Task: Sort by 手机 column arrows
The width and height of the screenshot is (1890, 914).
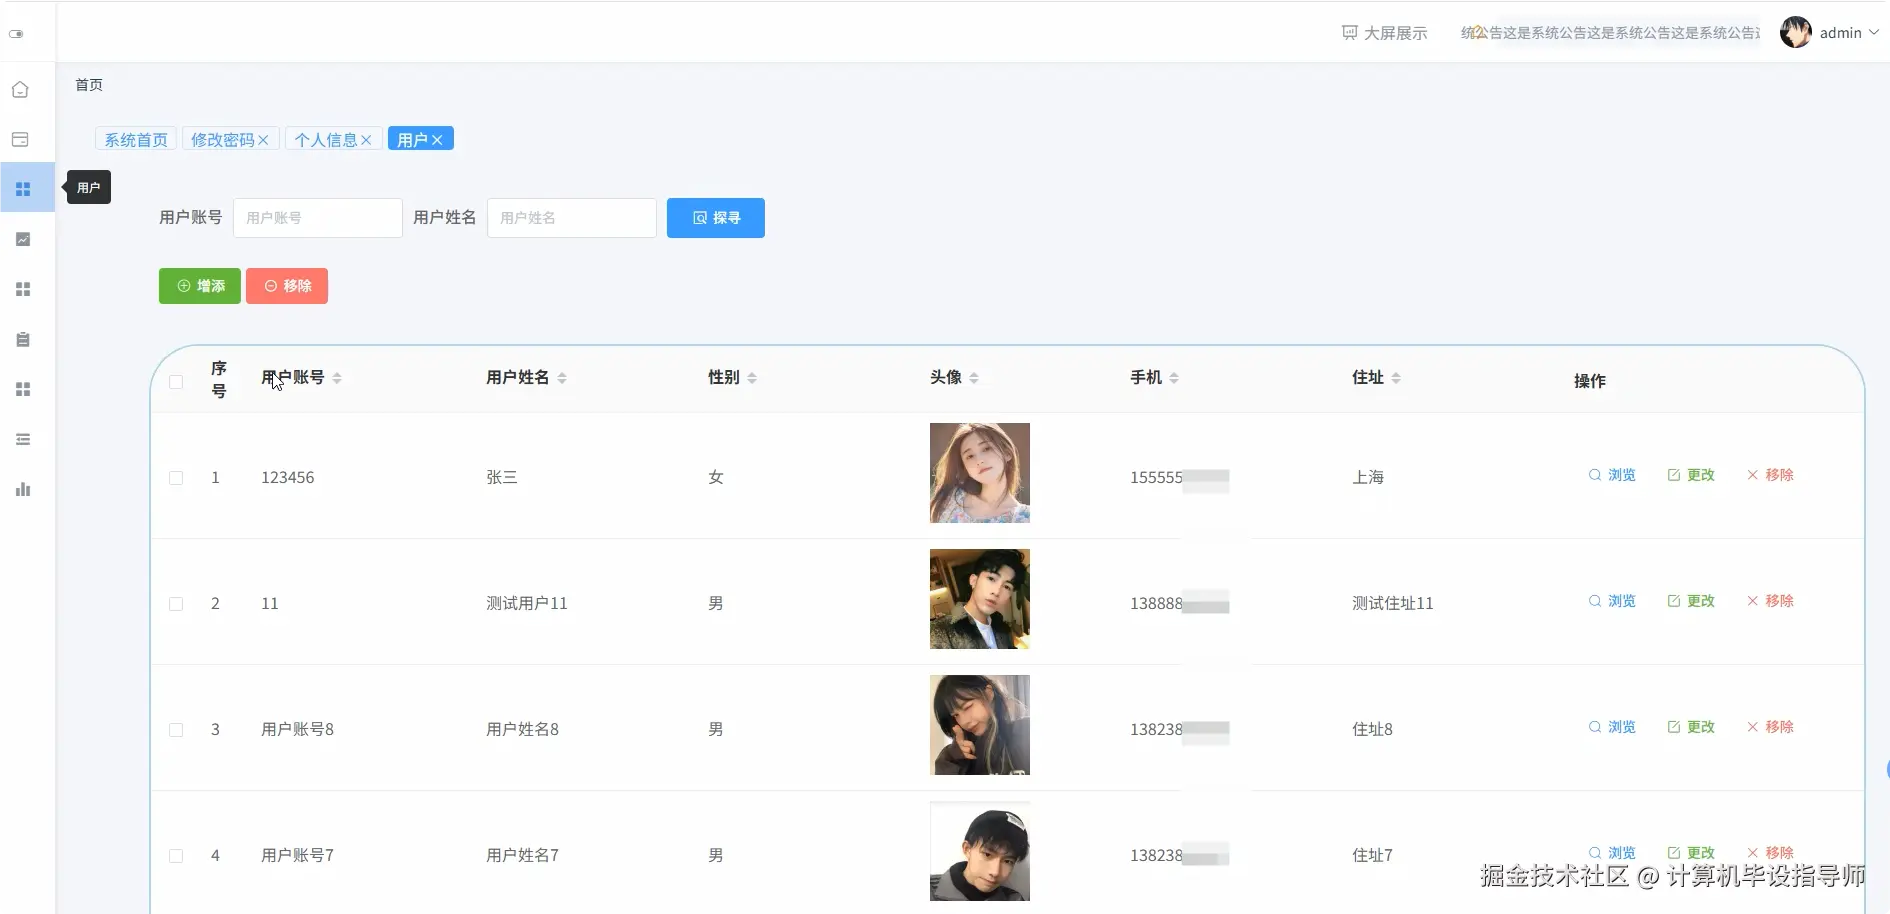Action: point(1174,378)
